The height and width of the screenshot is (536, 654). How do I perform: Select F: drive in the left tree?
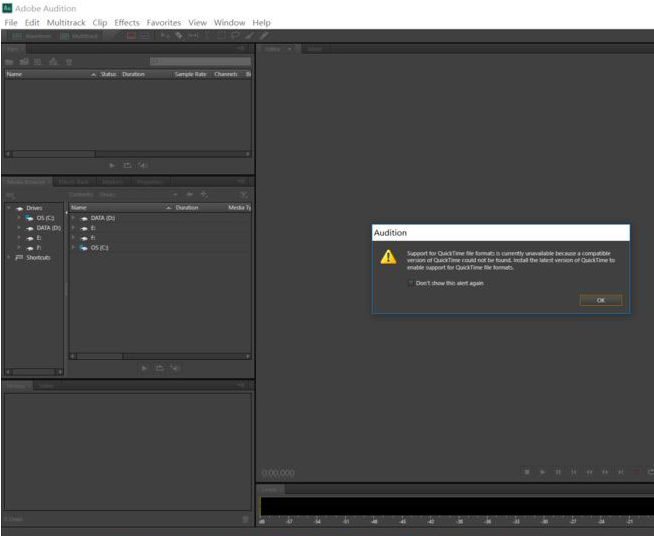[39, 248]
